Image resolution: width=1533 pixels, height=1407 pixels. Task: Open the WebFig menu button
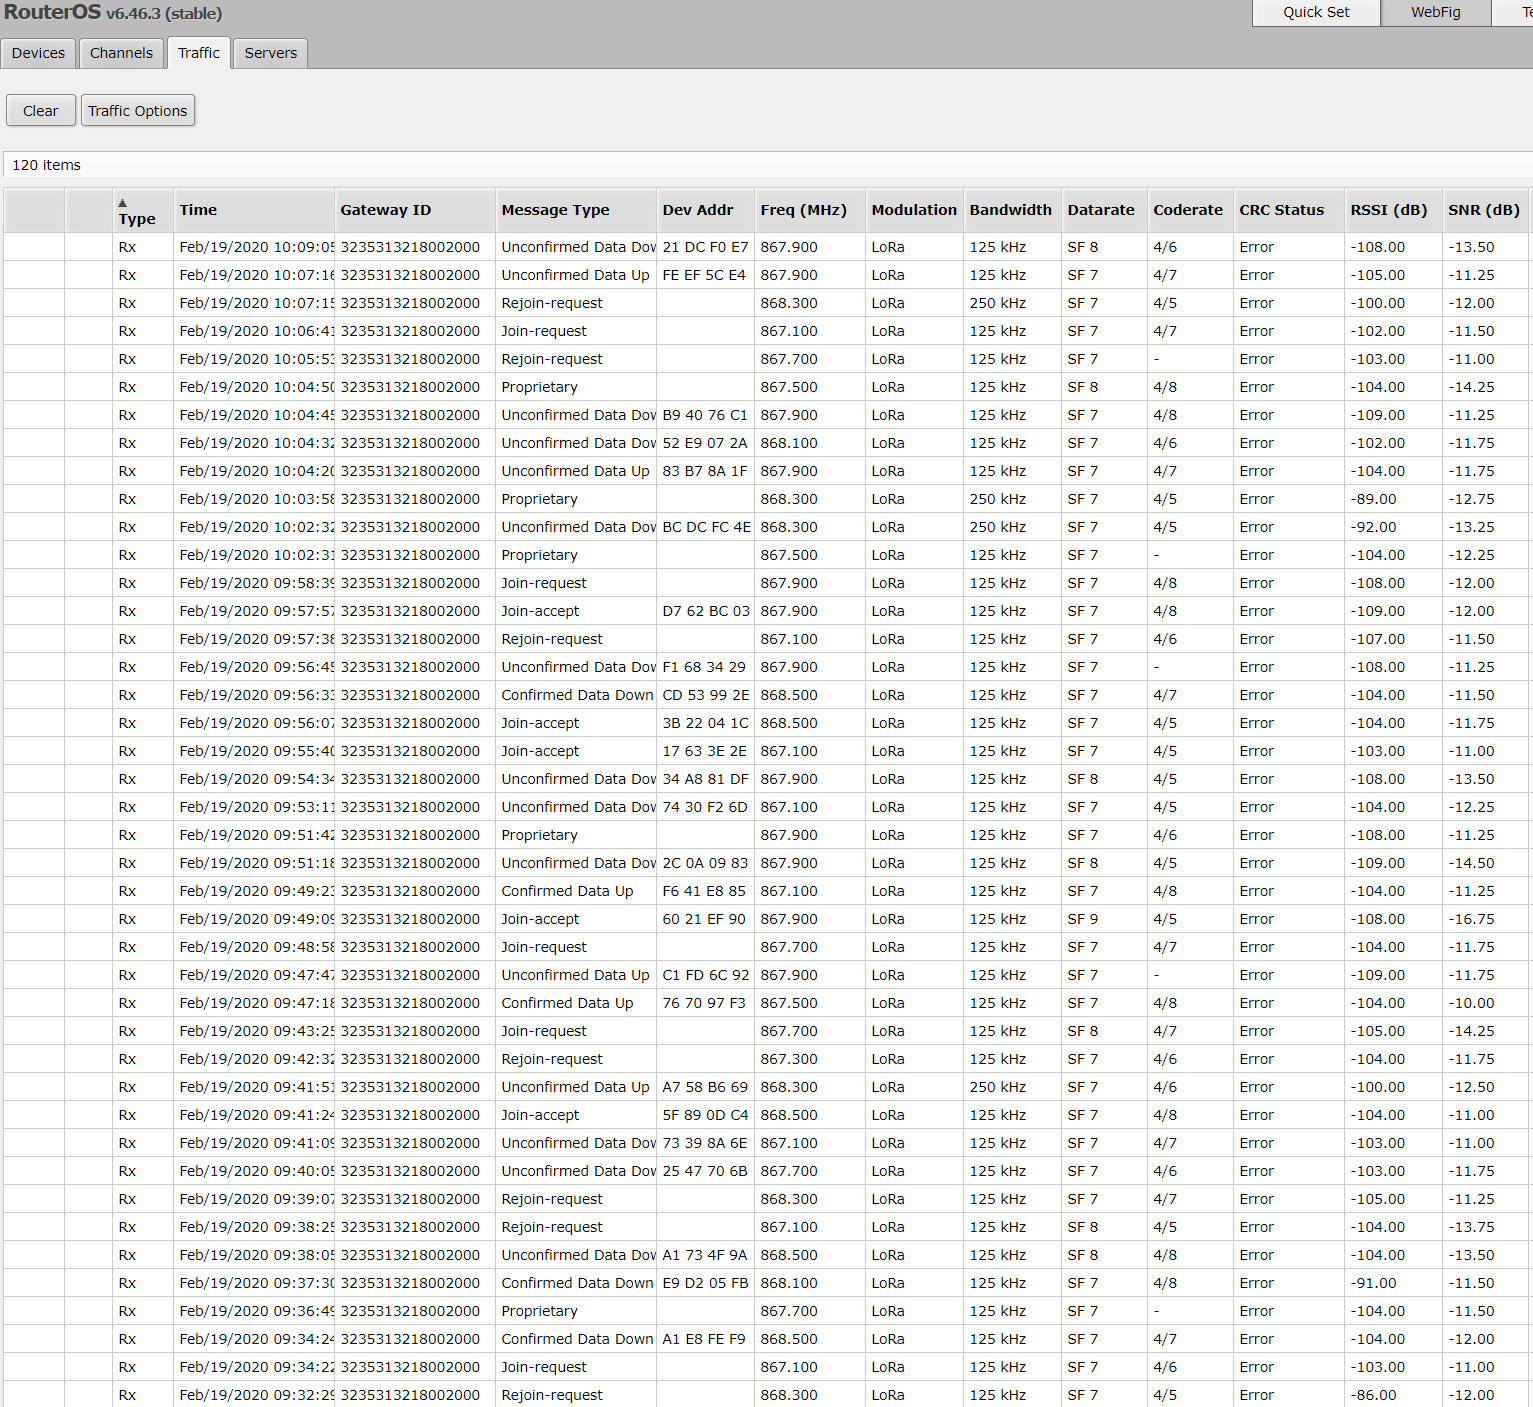coord(1435,12)
